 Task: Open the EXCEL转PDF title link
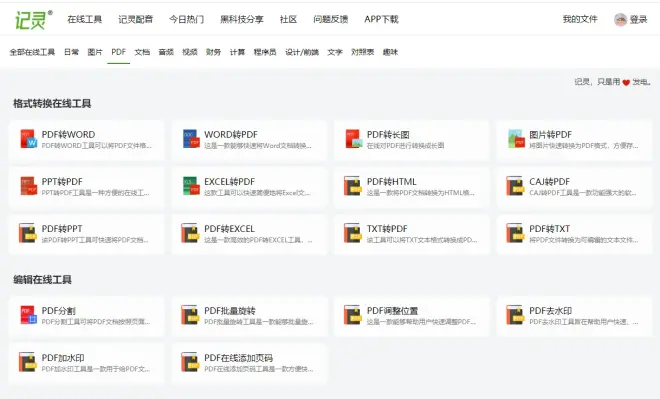coord(229,182)
